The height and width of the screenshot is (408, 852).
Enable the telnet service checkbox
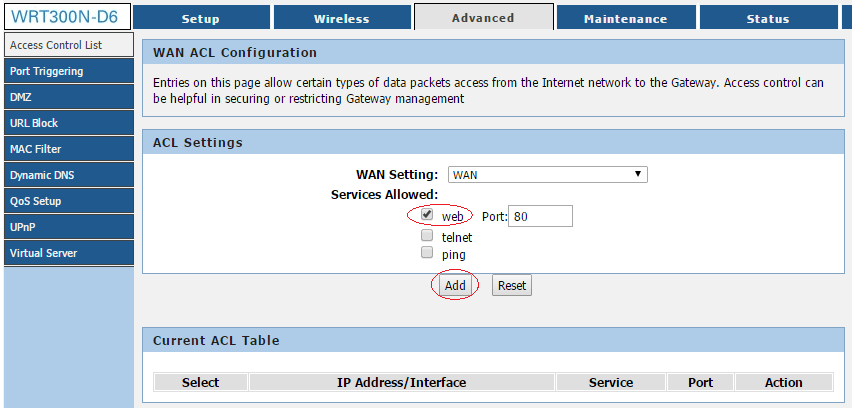coord(427,236)
